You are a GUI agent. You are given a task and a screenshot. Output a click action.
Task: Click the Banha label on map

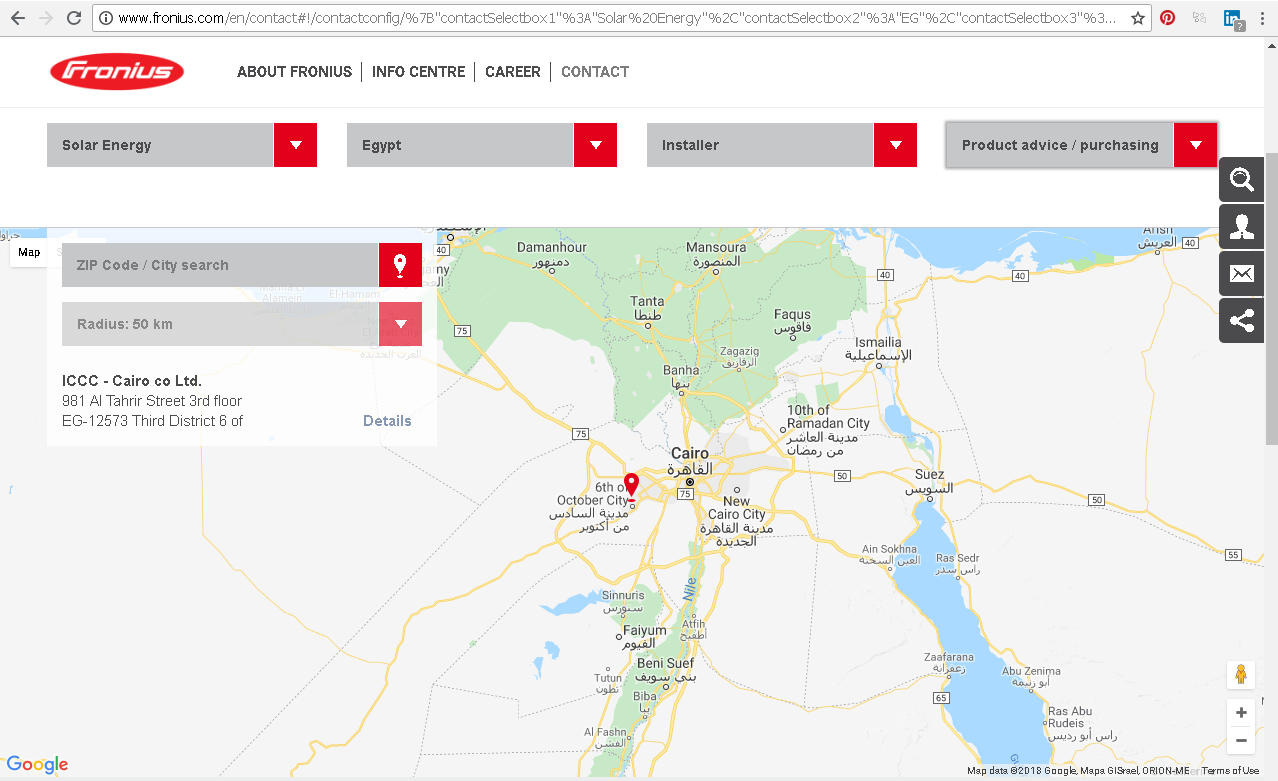tap(681, 370)
